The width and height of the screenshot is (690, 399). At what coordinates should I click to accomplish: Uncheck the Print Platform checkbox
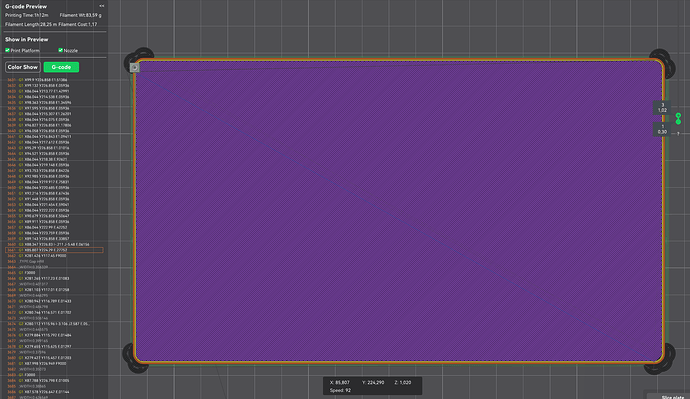coord(7,50)
